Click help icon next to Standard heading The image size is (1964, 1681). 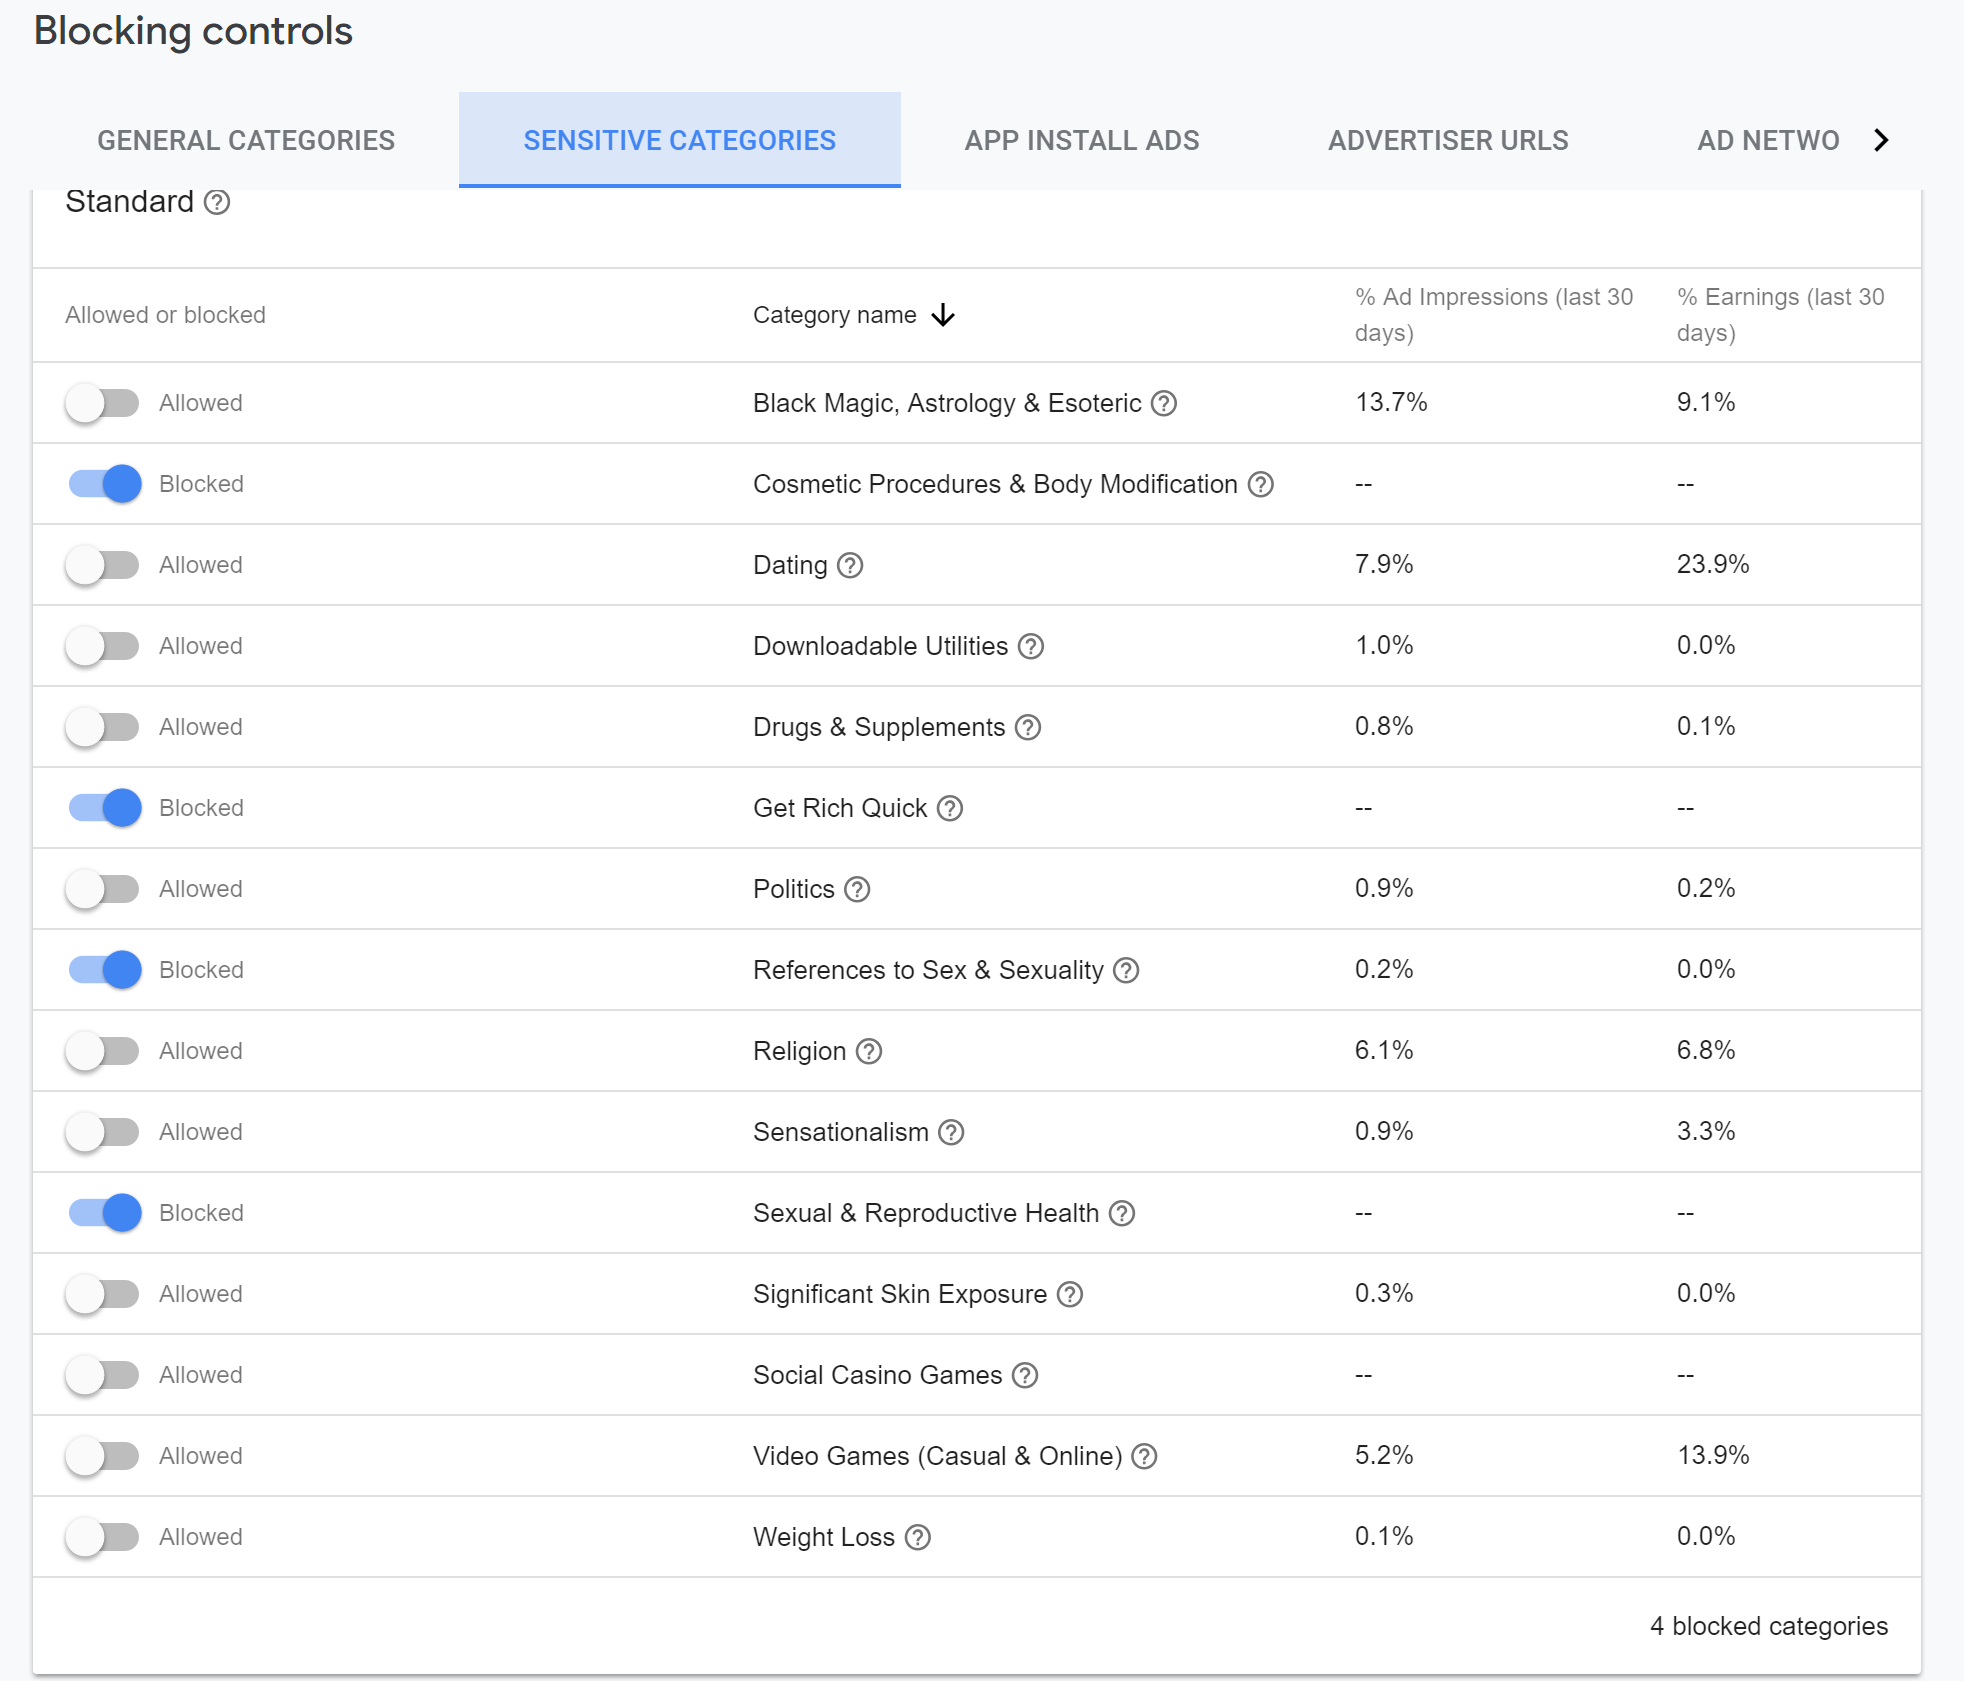pos(217,203)
